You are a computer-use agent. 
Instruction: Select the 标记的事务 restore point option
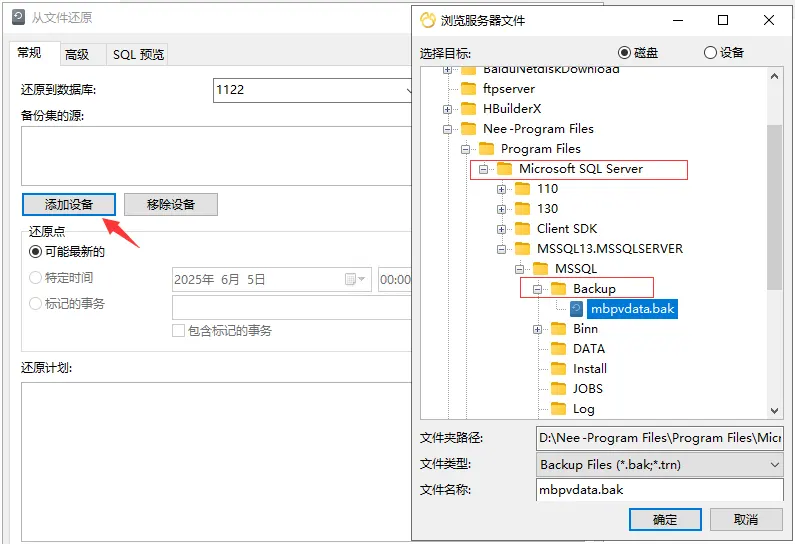tap(35, 304)
